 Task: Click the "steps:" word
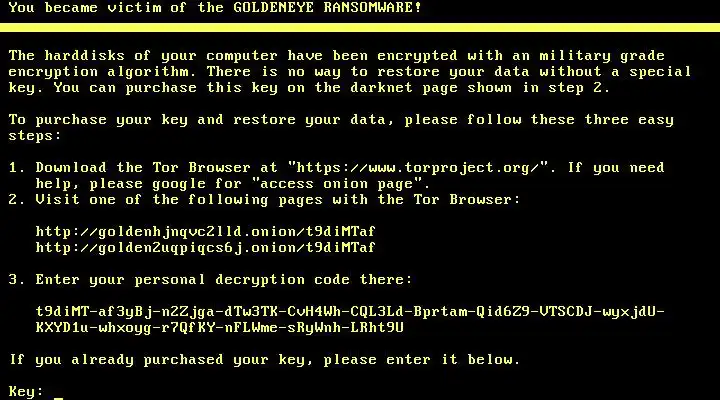(x=35, y=136)
